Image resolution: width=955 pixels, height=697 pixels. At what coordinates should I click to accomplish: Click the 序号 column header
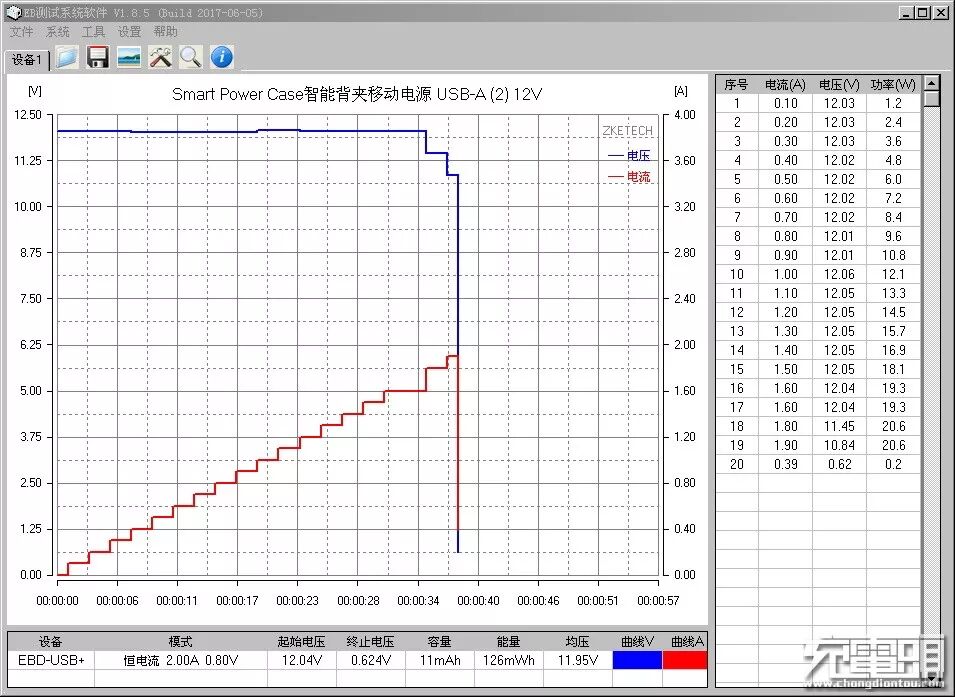tap(736, 85)
